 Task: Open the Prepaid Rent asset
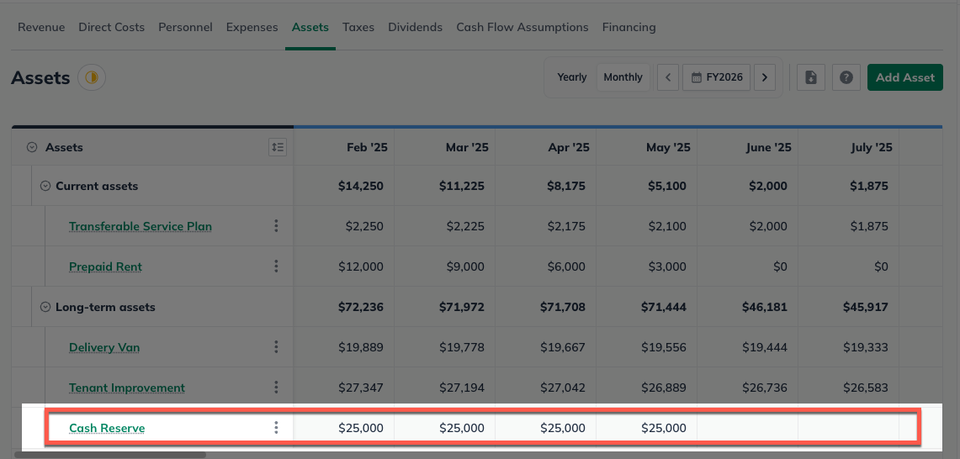105,267
